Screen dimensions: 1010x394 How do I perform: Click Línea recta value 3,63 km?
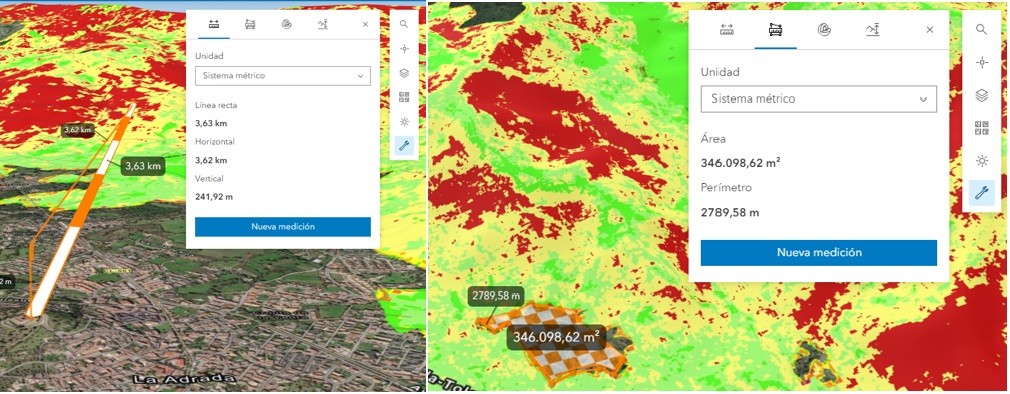[x=211, y=123]
